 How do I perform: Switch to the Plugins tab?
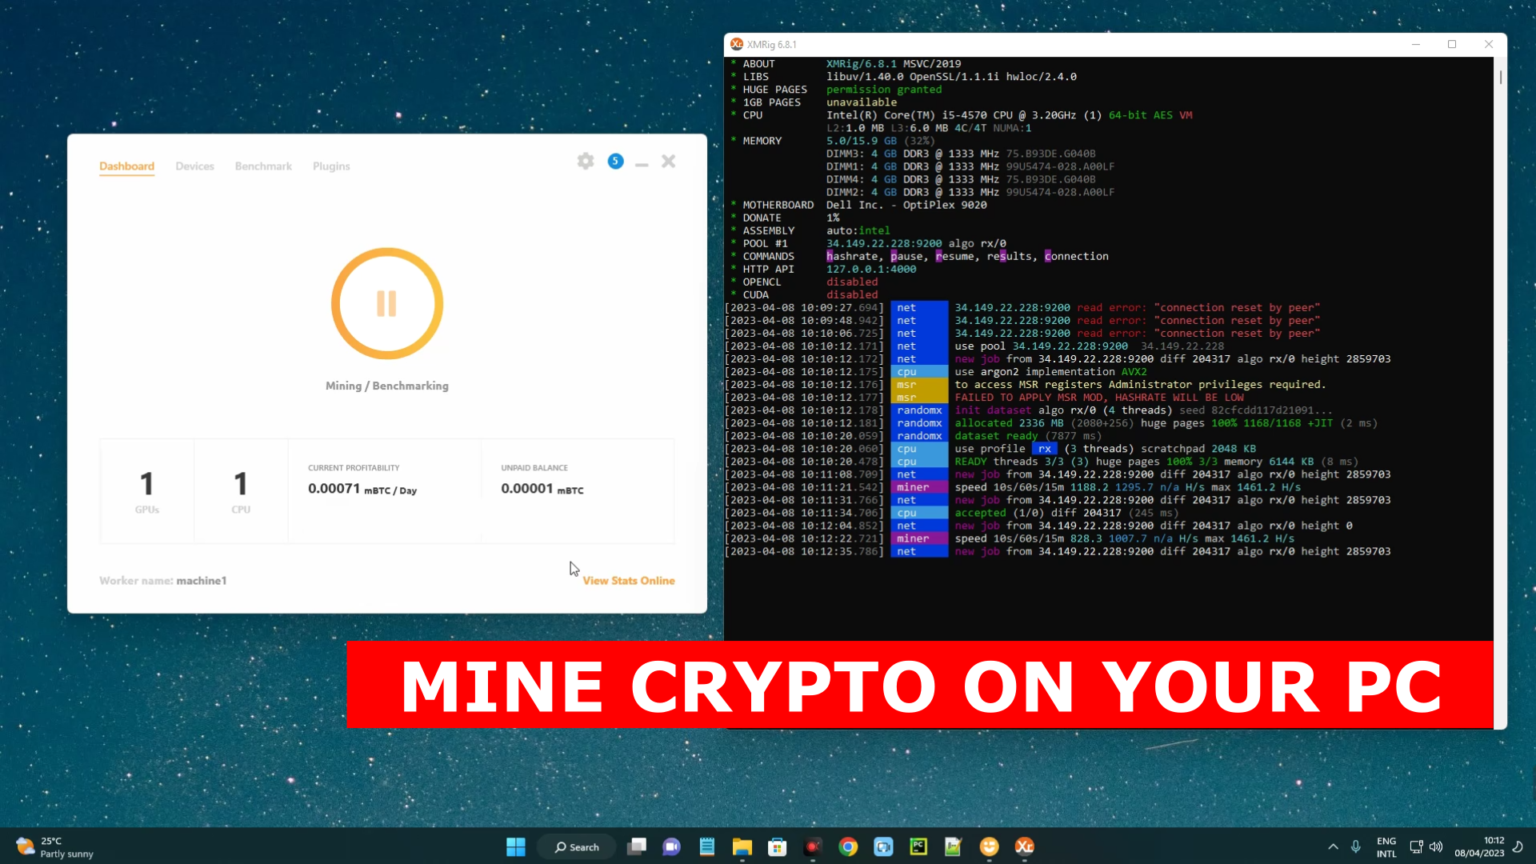[x=331, y=166]
